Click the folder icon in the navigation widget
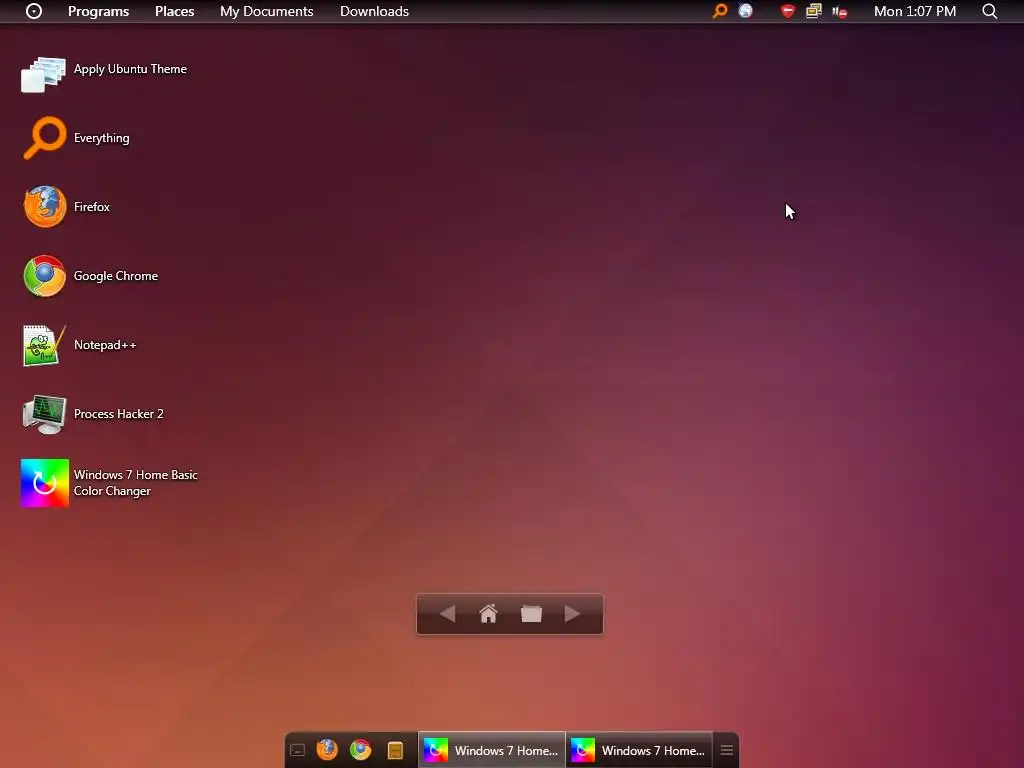 tap(531, 614)
